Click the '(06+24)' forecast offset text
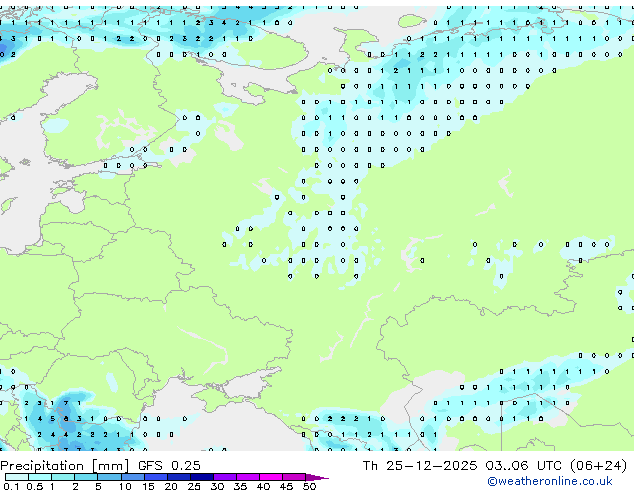The image size is (634, 490). 598,466
